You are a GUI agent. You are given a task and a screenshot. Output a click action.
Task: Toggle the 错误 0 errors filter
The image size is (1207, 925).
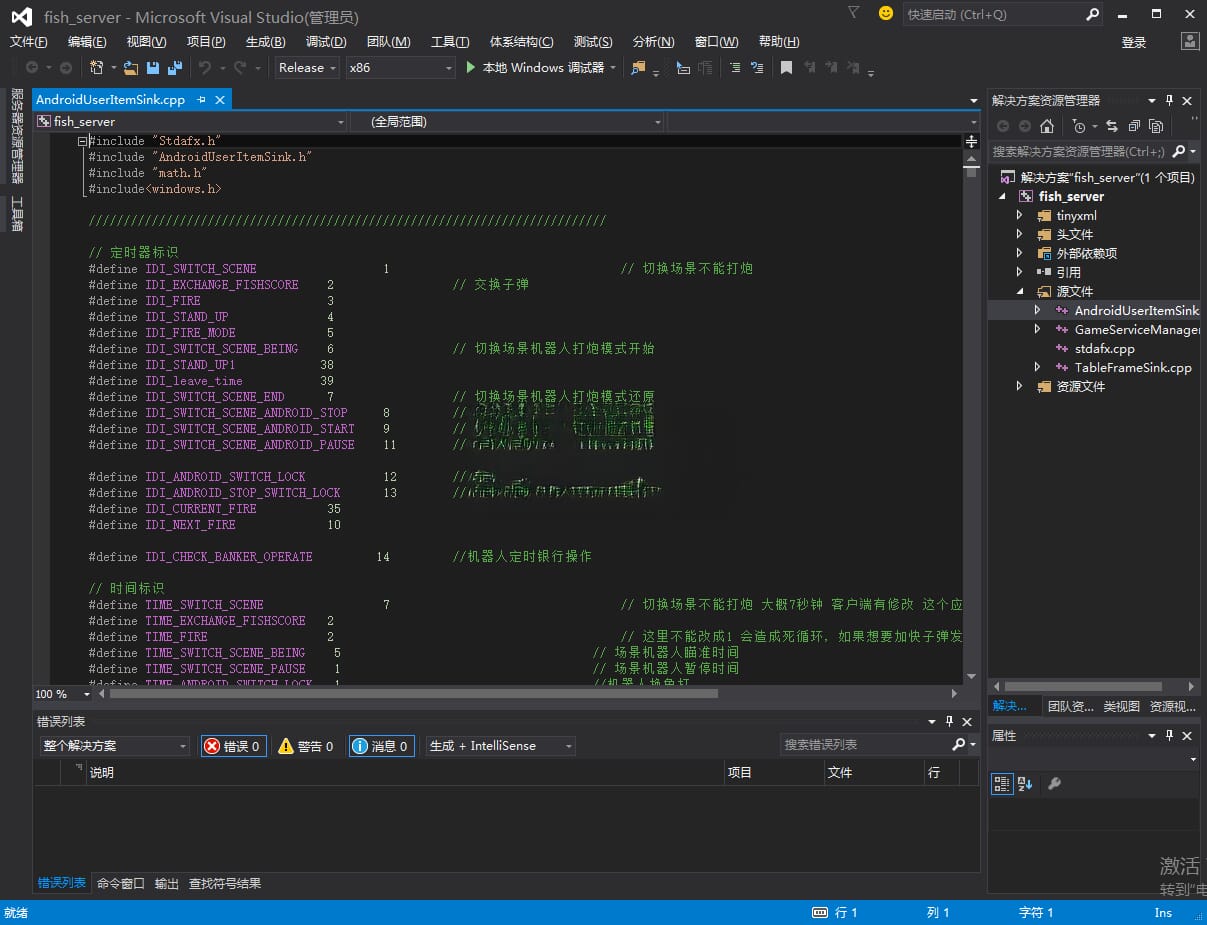coord(233,746)
